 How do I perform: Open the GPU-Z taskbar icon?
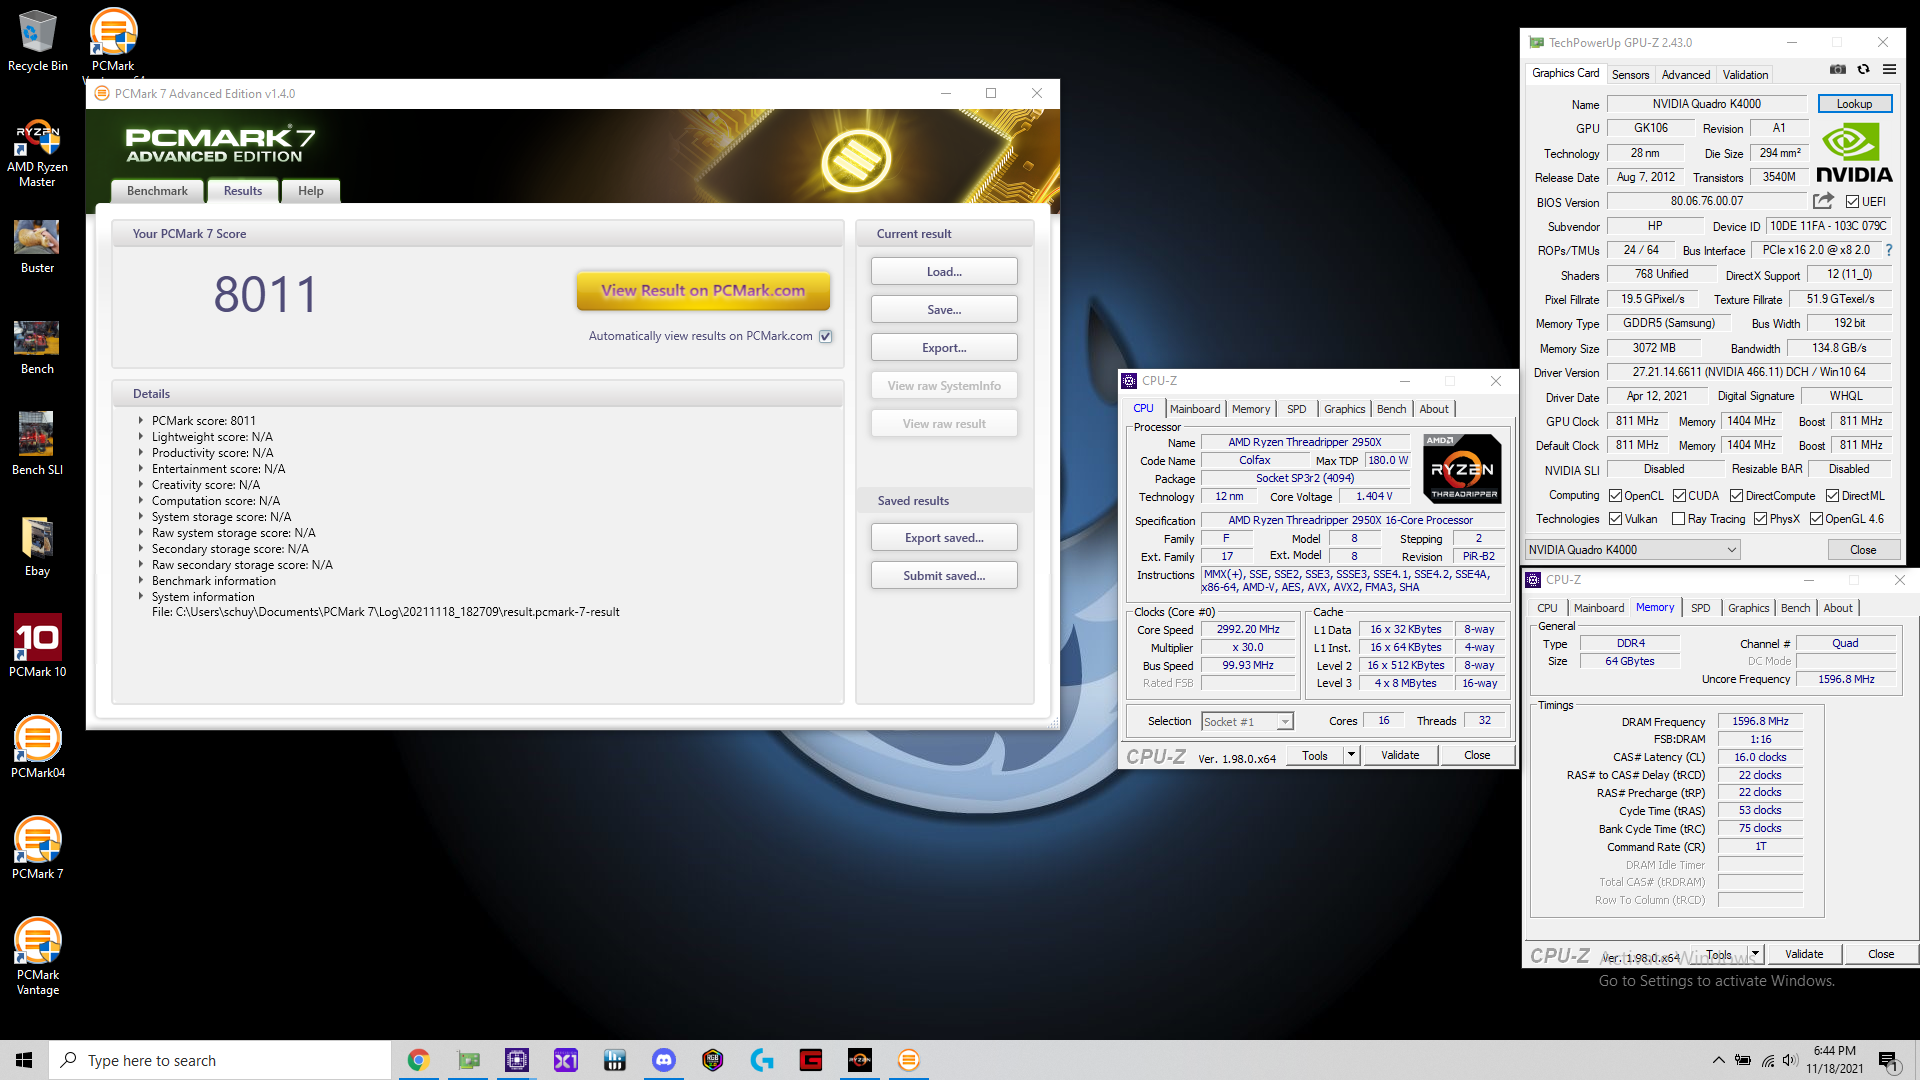pos(468,1060)
